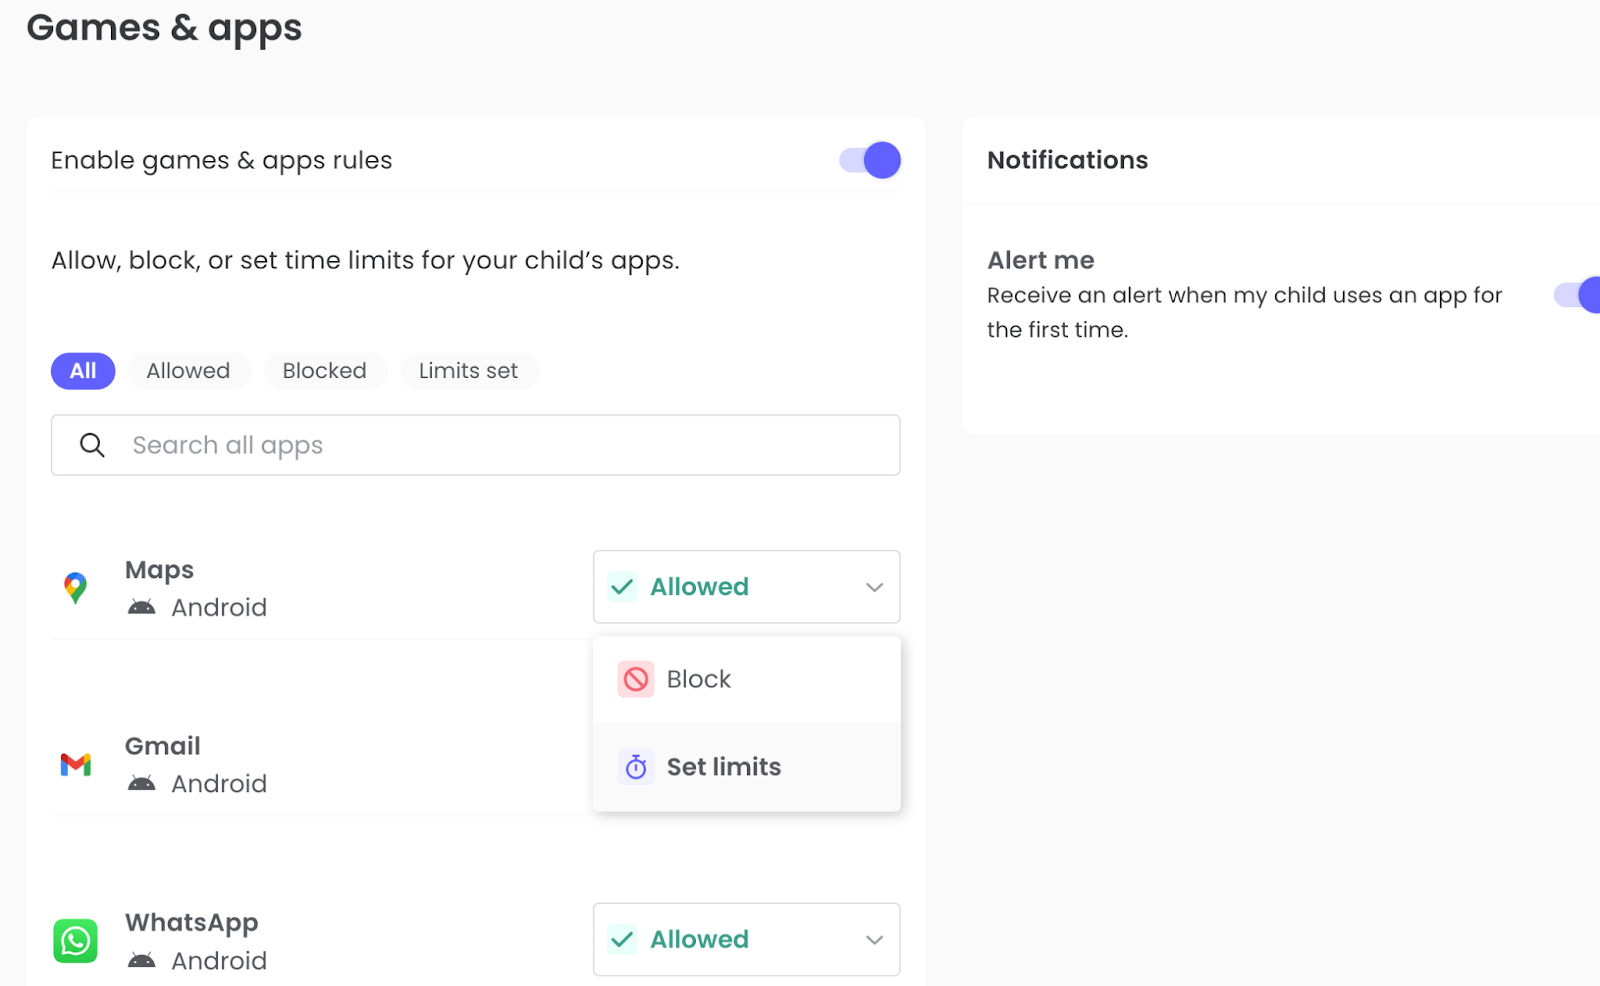1600x986 pixels.
Task: Click the Android label under WhatsApp
Action: pyautogui.click(x=219, y=960)
